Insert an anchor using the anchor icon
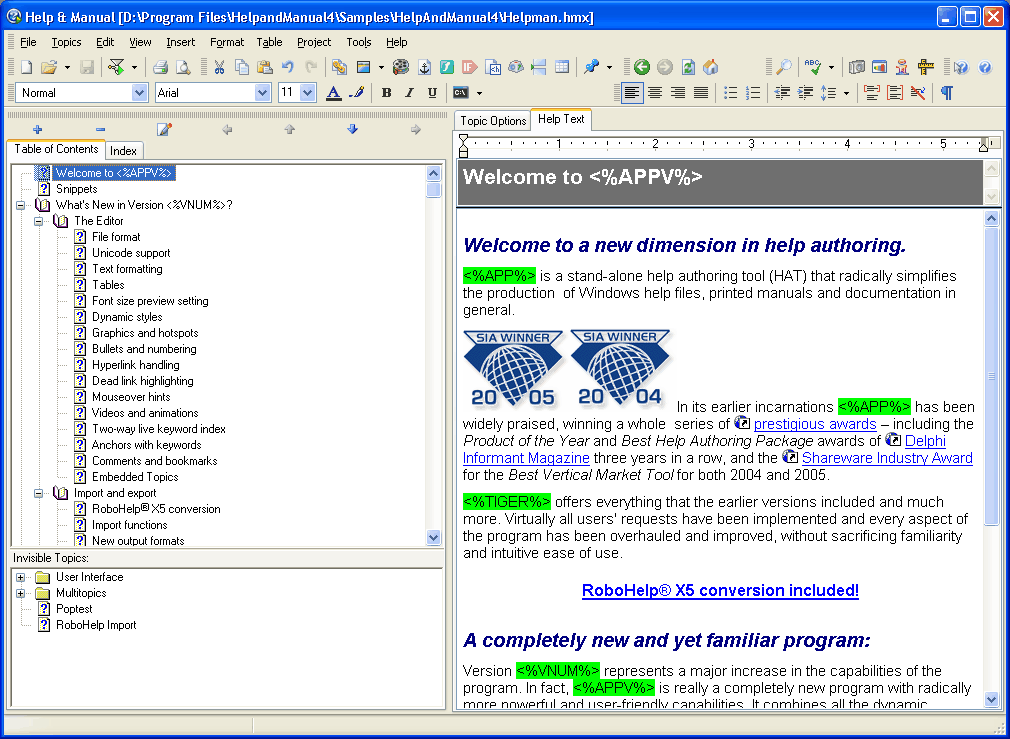This screenshot has height=739, width=1010. tap(424, 67)
